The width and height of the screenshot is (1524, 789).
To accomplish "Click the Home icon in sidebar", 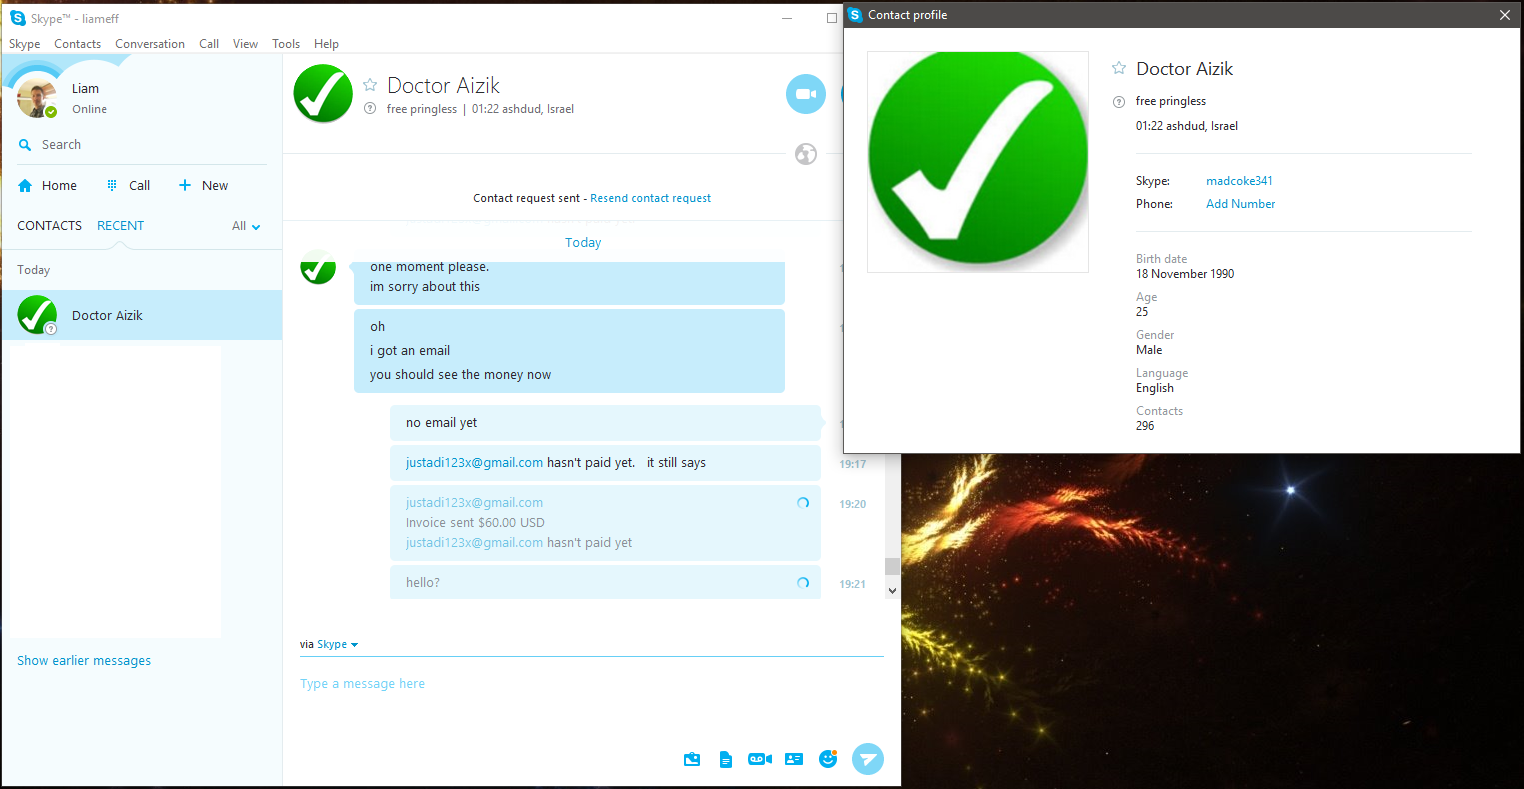I will pyautogui.click(x=25, y=186).
